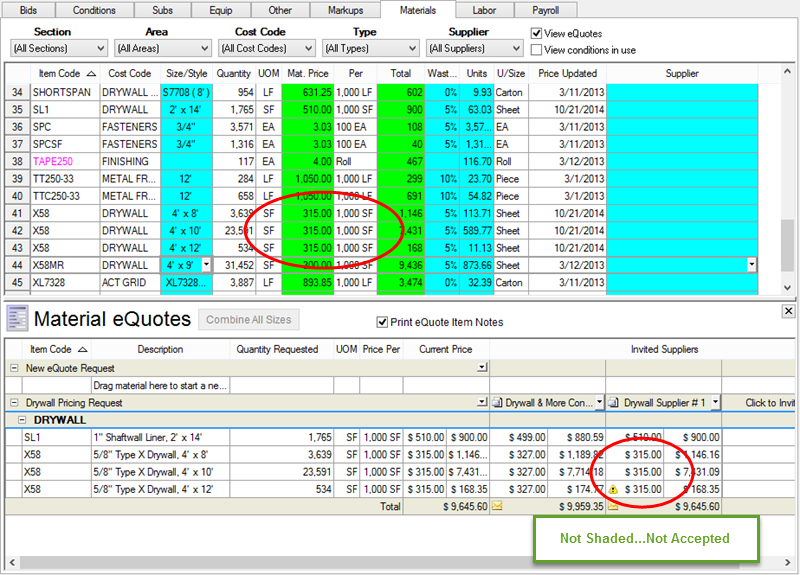800x575 pixels.
Task: Sort by the Cost Code column header
Action: 130,73
